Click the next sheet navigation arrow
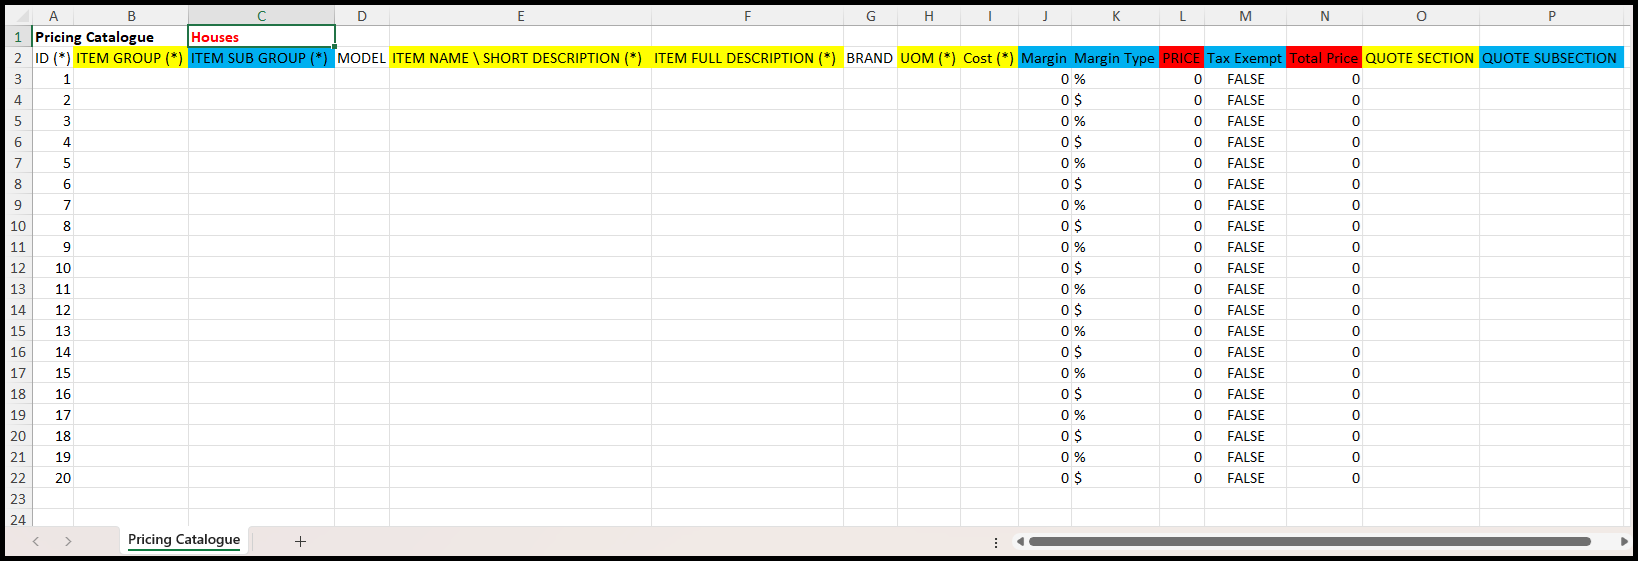1638x561 pixels. pos(68,541)
